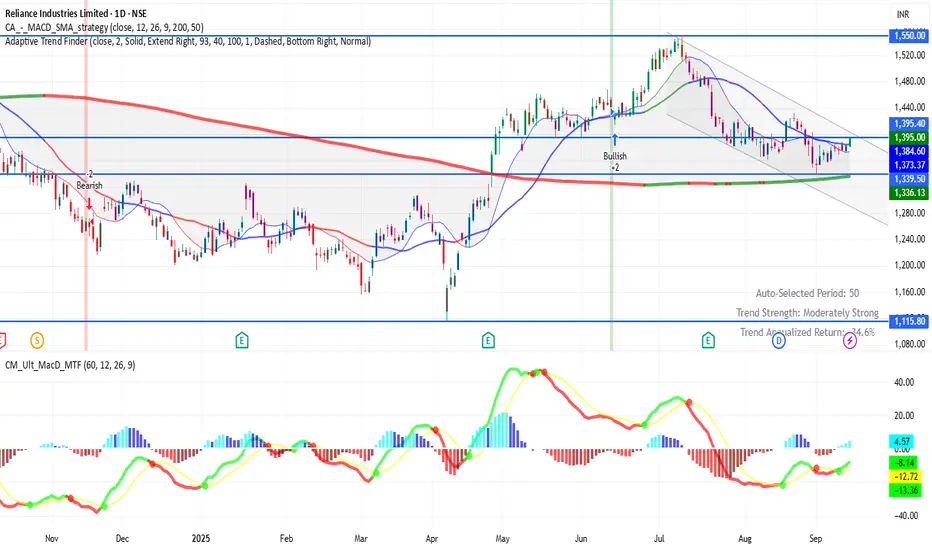Click the purple lightning bolt event icon
Image resolution: width=932 pixels, height=550 pixels.
(850, 341)
